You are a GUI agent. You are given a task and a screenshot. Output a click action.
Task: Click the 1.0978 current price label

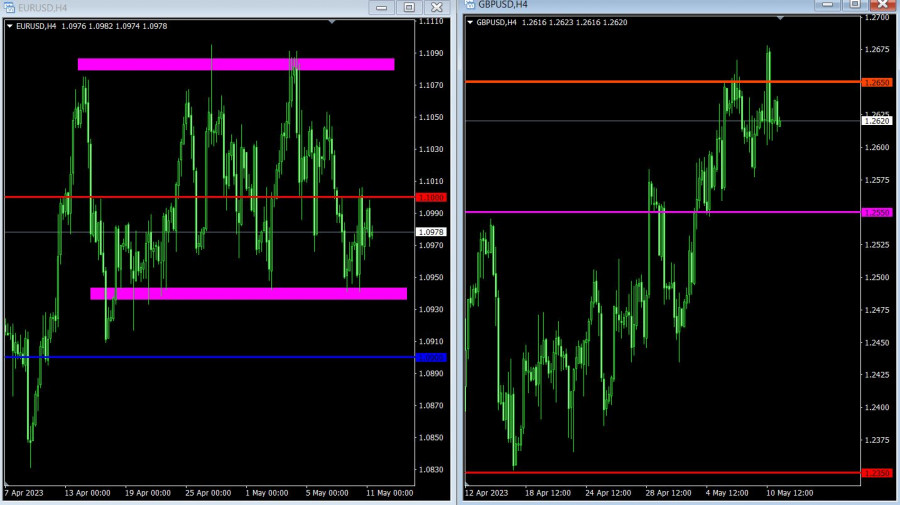point(431,232)
